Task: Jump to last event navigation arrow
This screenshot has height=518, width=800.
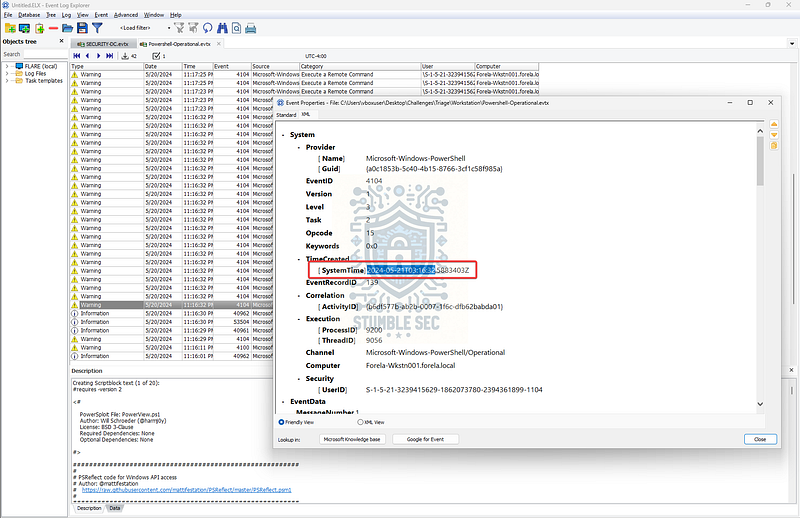Action: [x=109, y=56]
